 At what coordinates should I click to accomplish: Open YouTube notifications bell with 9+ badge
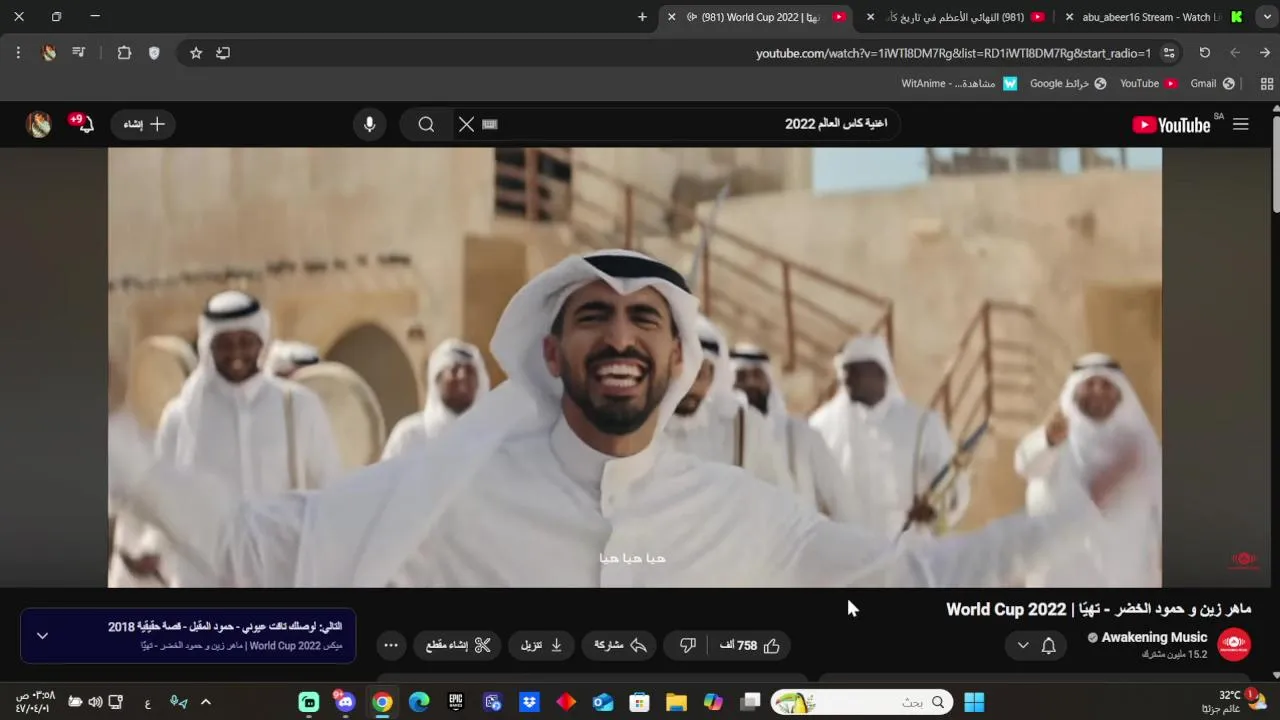pos(84,124)
